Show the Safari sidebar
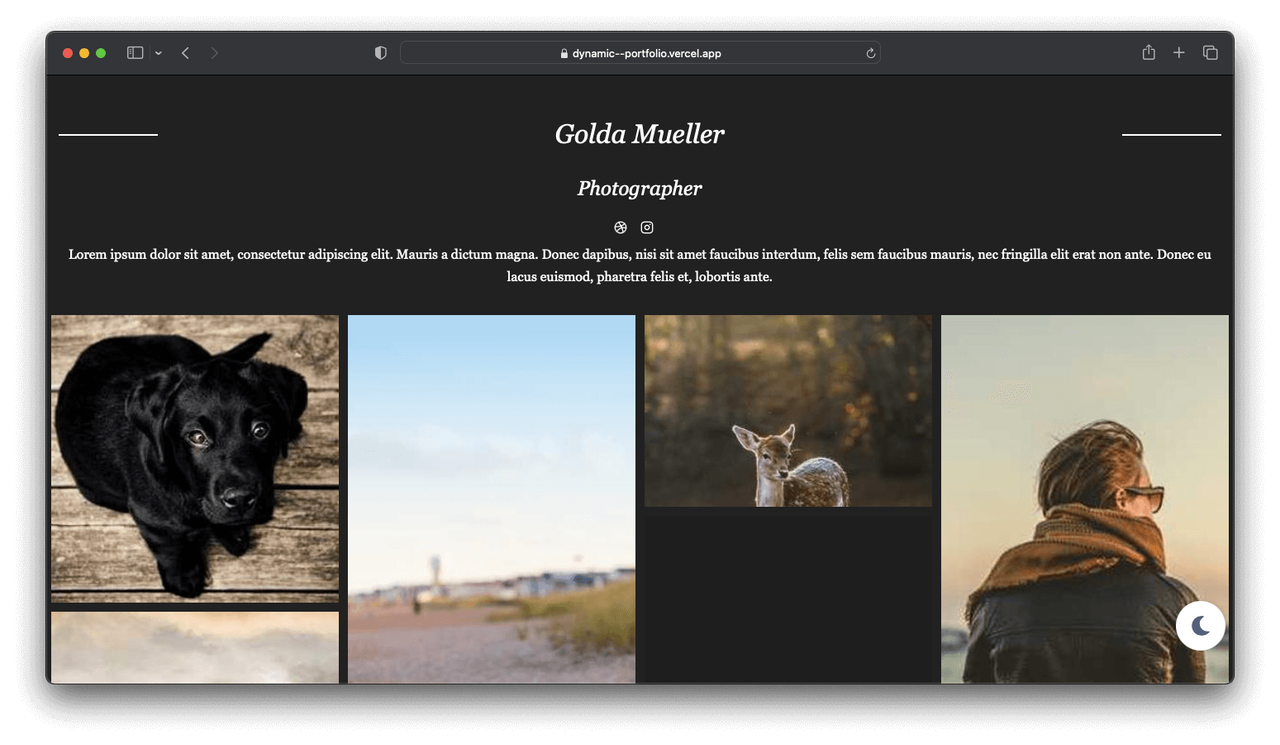This screenshot has height=745, width=1280. (x=135, y=53)
